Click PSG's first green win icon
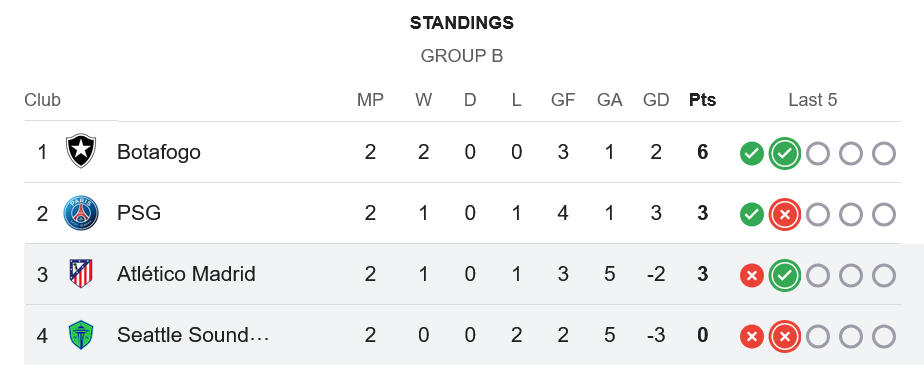Viewport: 924px width, 382px height. coord(751,215)
